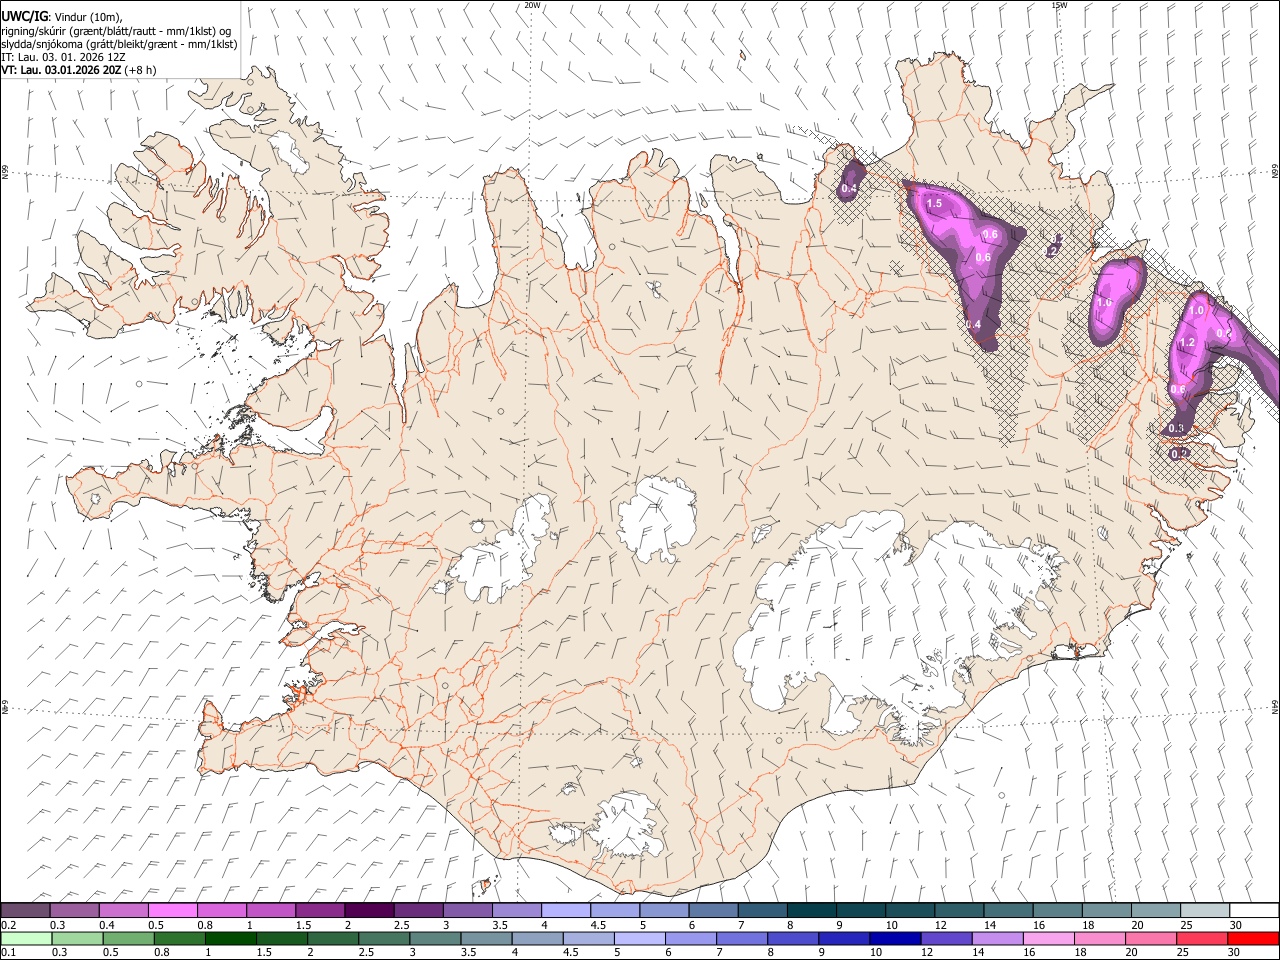Click the '1.5' snowfall value on the map
The width and height of the screenshot is (1280, 960).
coord(935,203)
